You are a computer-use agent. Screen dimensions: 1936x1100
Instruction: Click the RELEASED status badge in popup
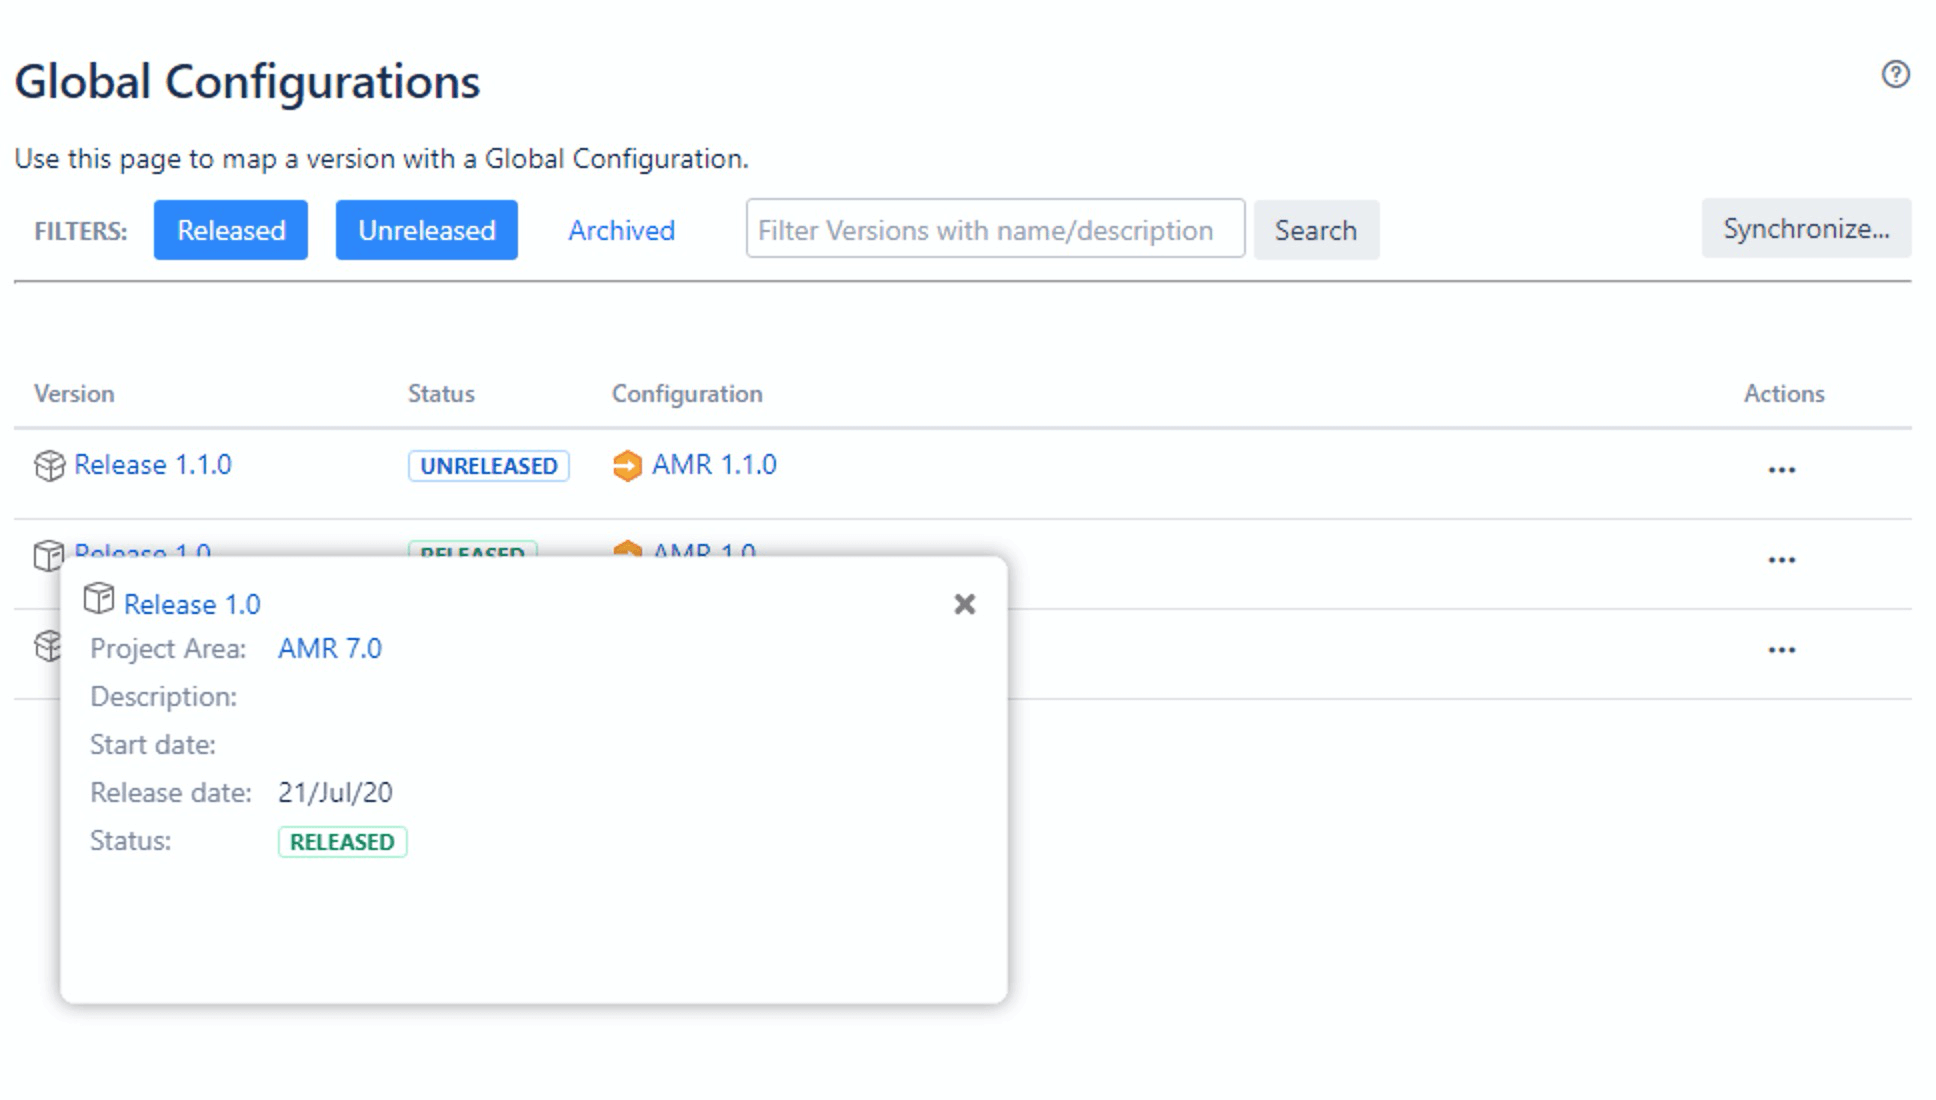tap(342, 842)
